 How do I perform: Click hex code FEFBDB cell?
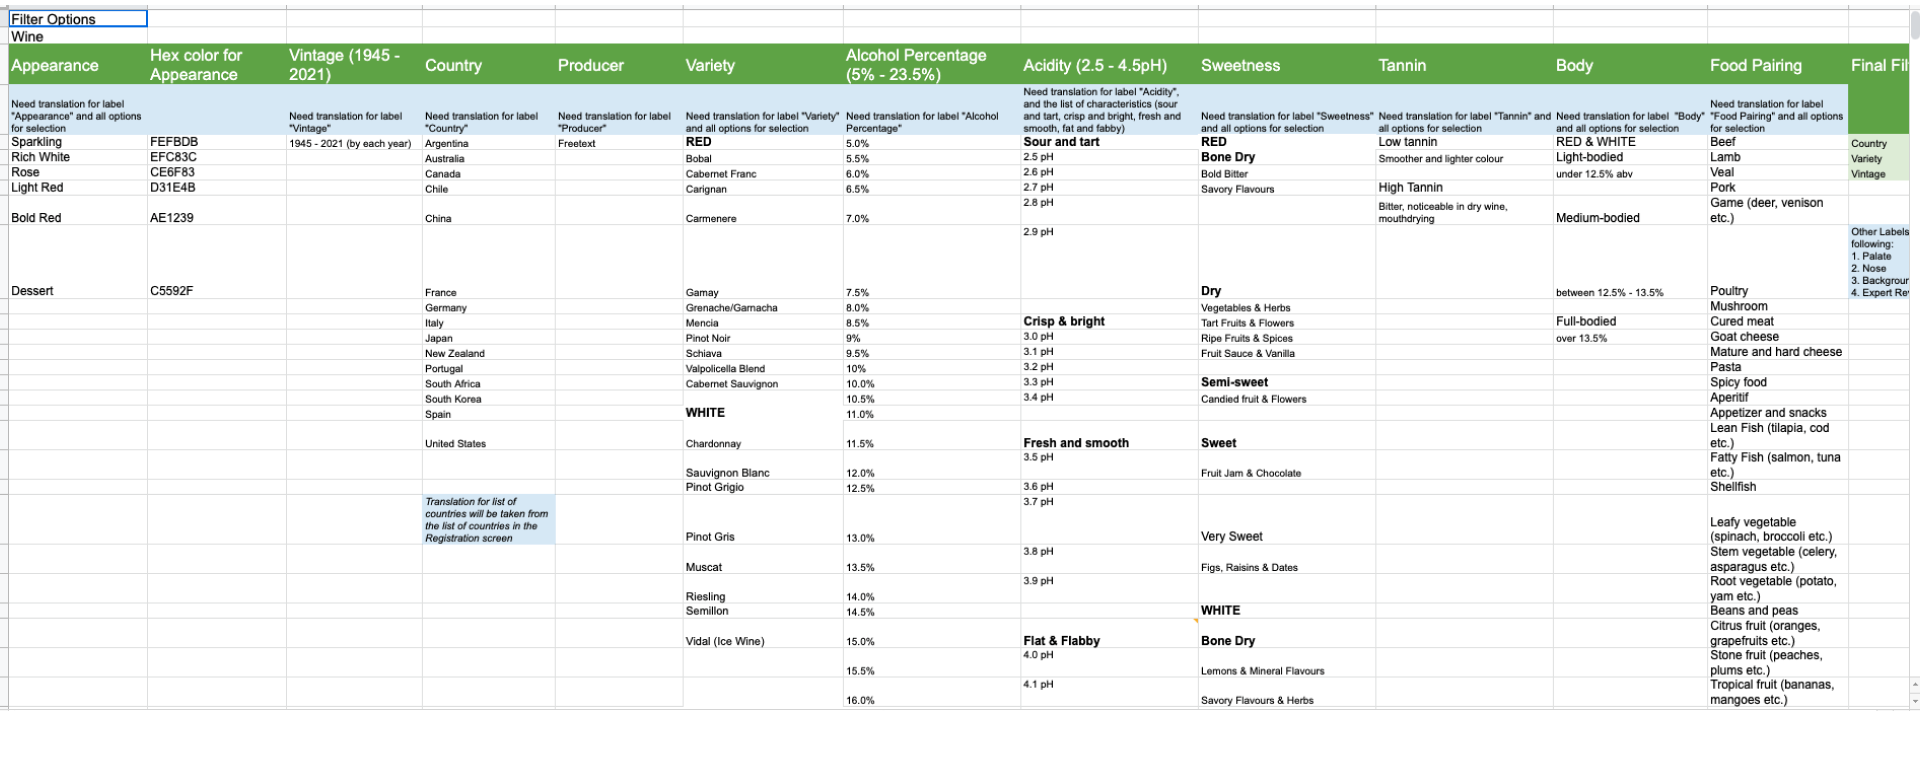coord(174,142)
